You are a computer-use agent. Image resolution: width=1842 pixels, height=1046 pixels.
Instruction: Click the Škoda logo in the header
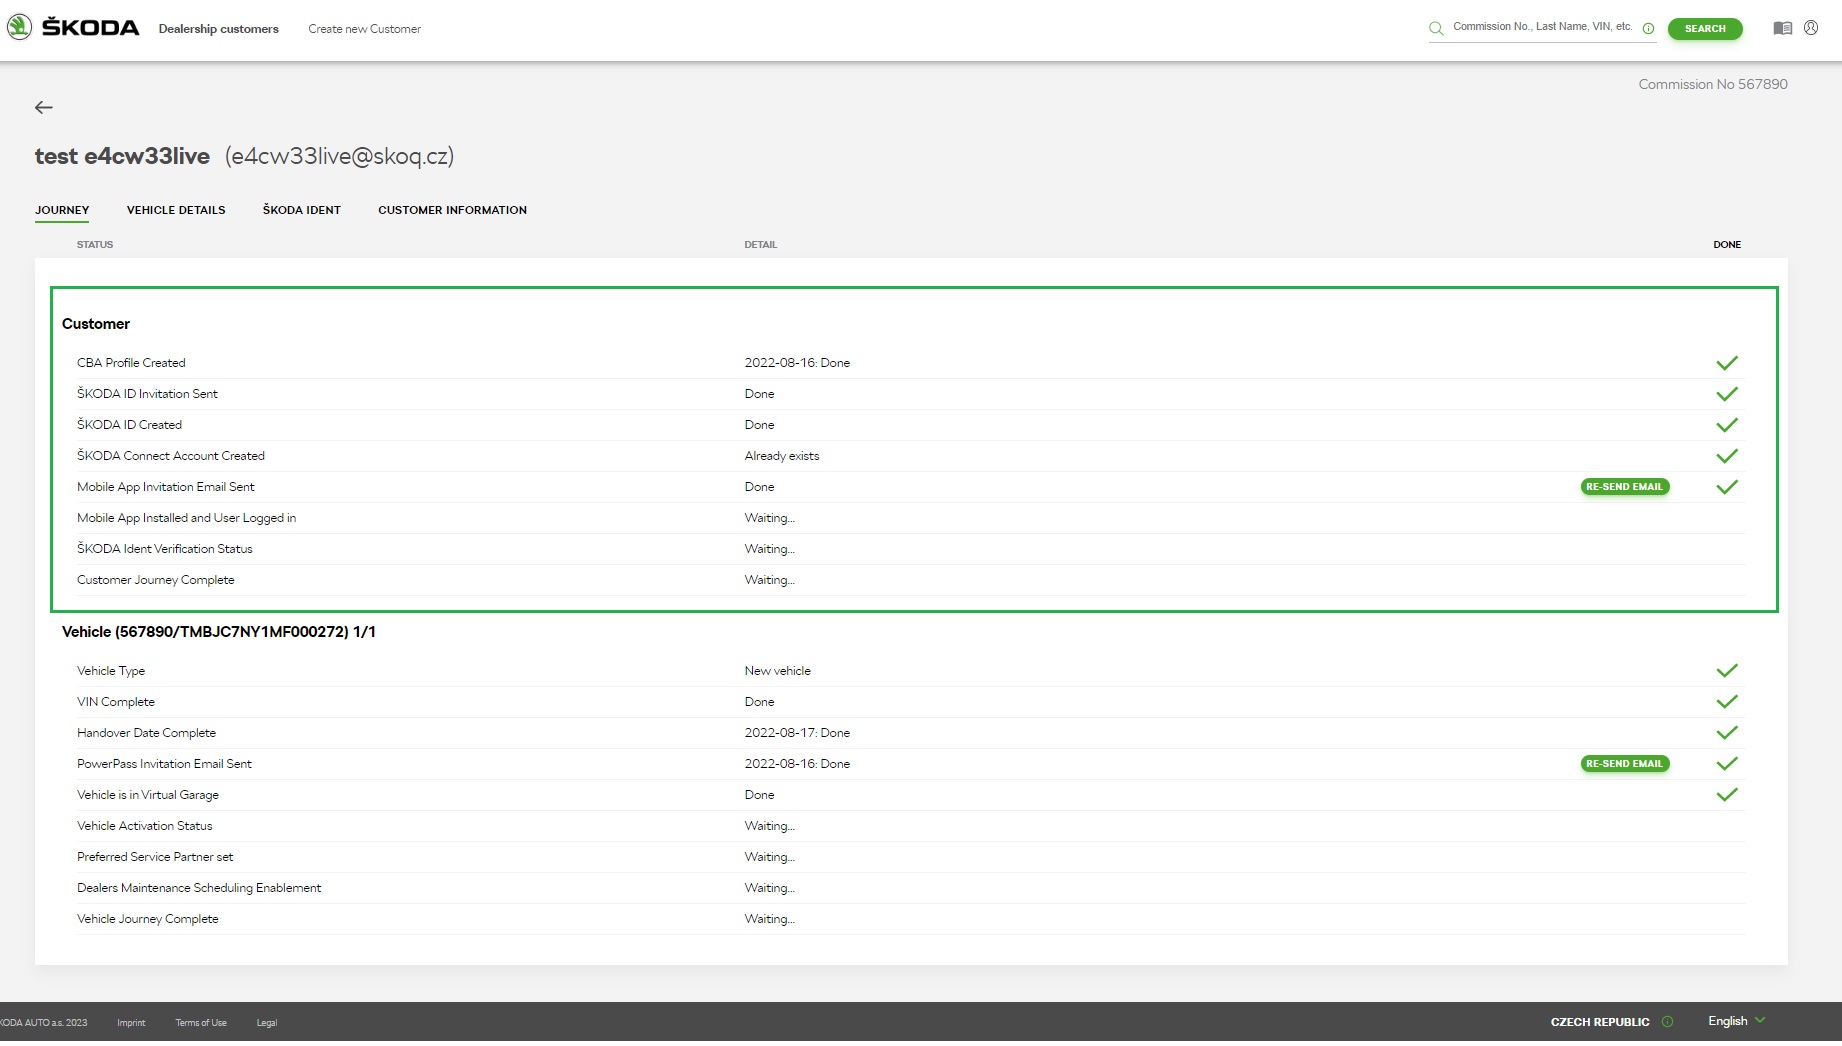coord(73,27)
